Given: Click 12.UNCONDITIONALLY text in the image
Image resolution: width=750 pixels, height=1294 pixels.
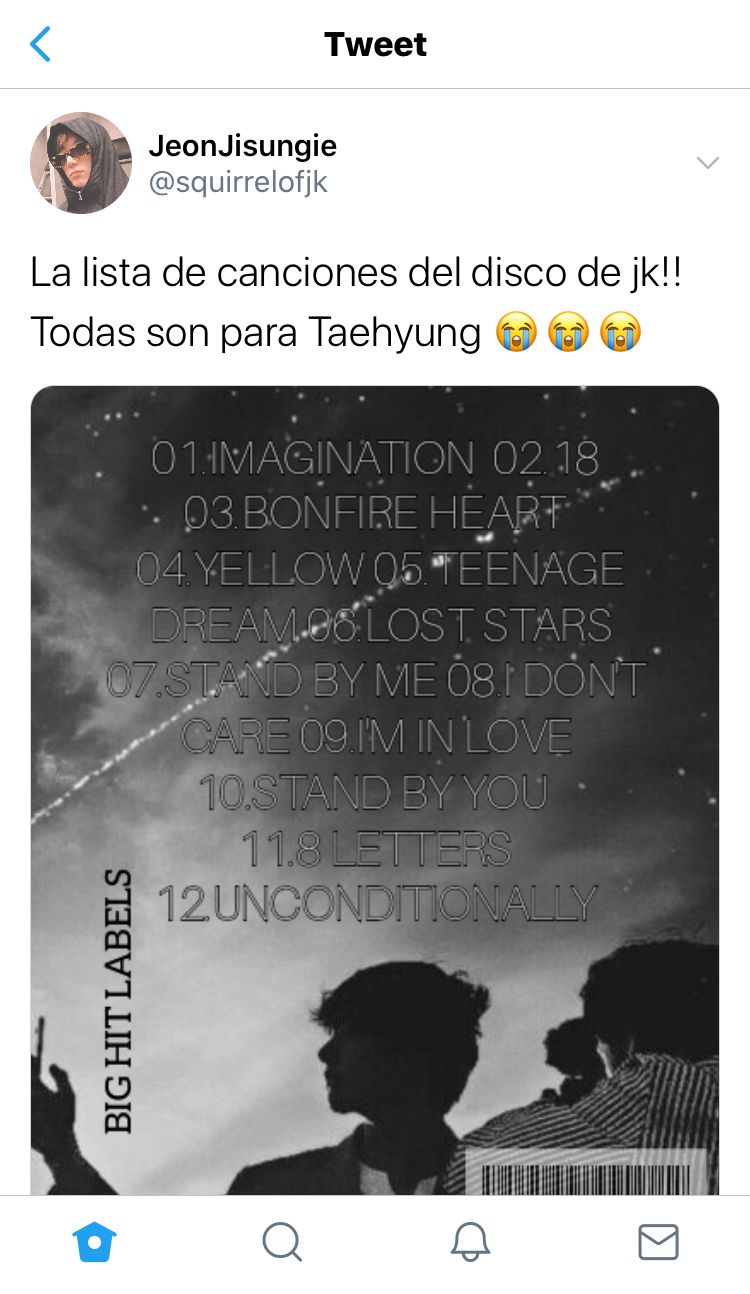Looking at the screenshot, I should pos(377,903).
